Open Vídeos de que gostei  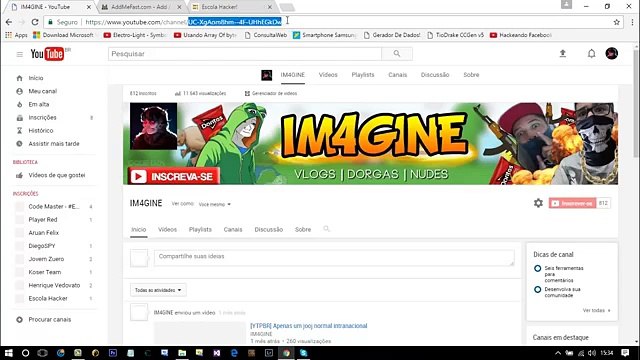tap(57, 175)
